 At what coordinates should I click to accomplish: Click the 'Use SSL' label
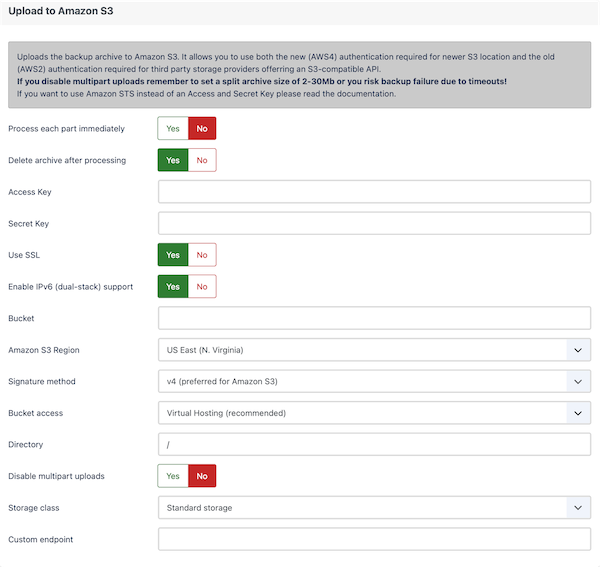24,255
